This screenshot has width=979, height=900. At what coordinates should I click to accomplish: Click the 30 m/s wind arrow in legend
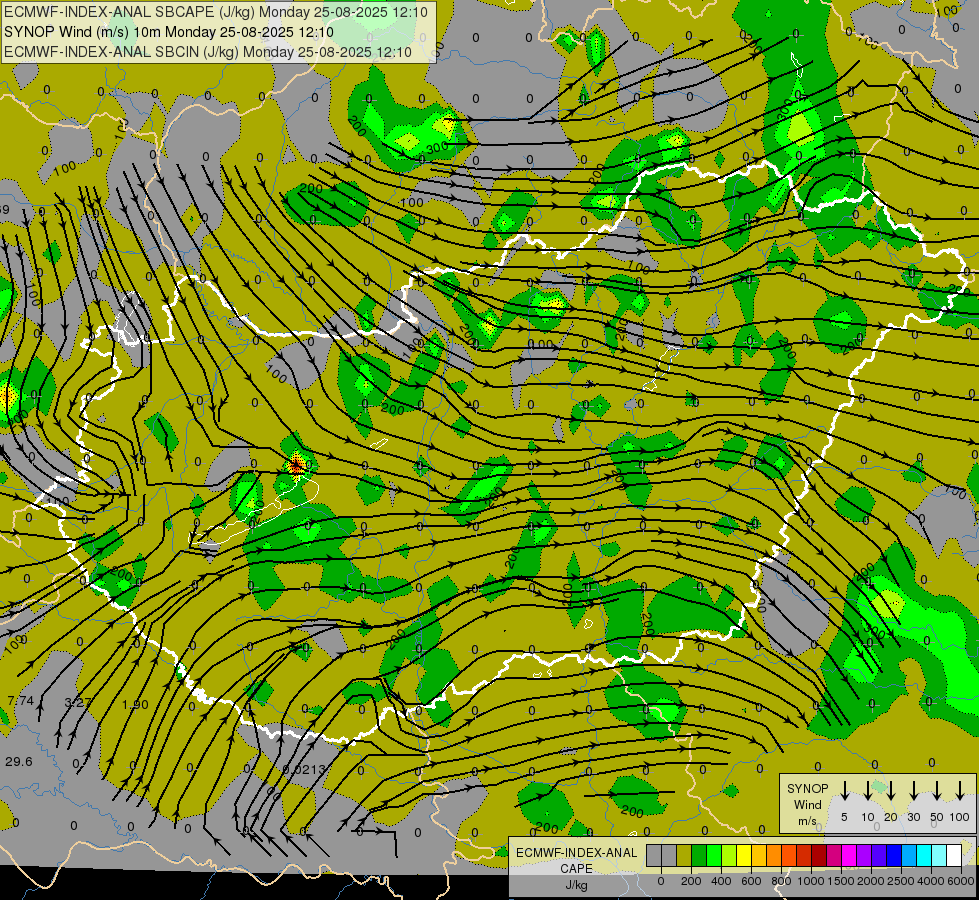click(x=914, y=790)
